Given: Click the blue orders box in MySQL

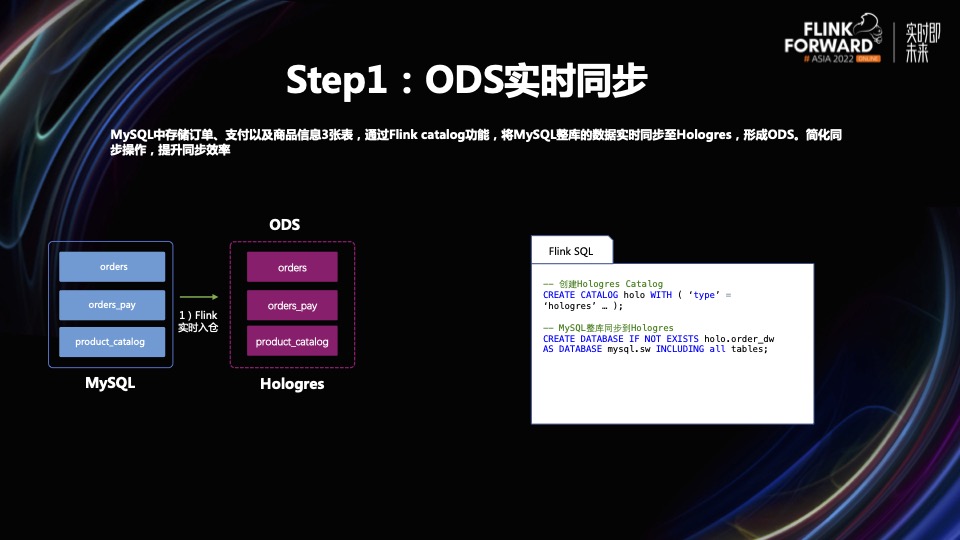Looking at the screenshot, I should (112, 267).
